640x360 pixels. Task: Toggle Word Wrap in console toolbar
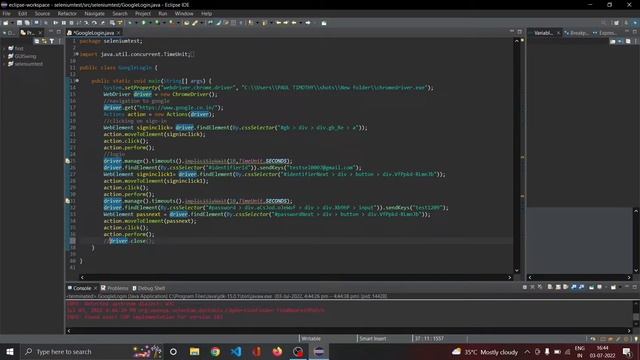pos(565,287)
